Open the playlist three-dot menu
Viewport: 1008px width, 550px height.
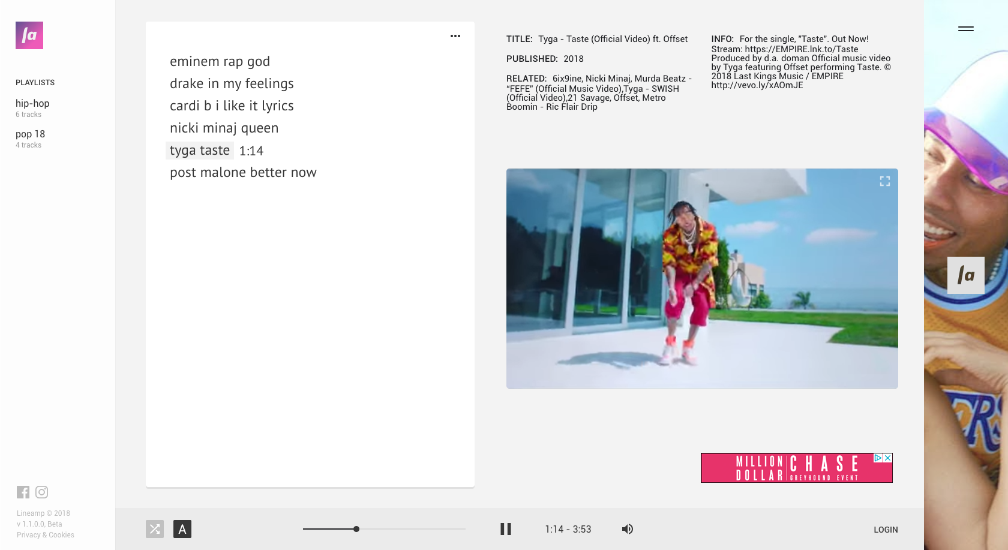click(x=455, y=36)
